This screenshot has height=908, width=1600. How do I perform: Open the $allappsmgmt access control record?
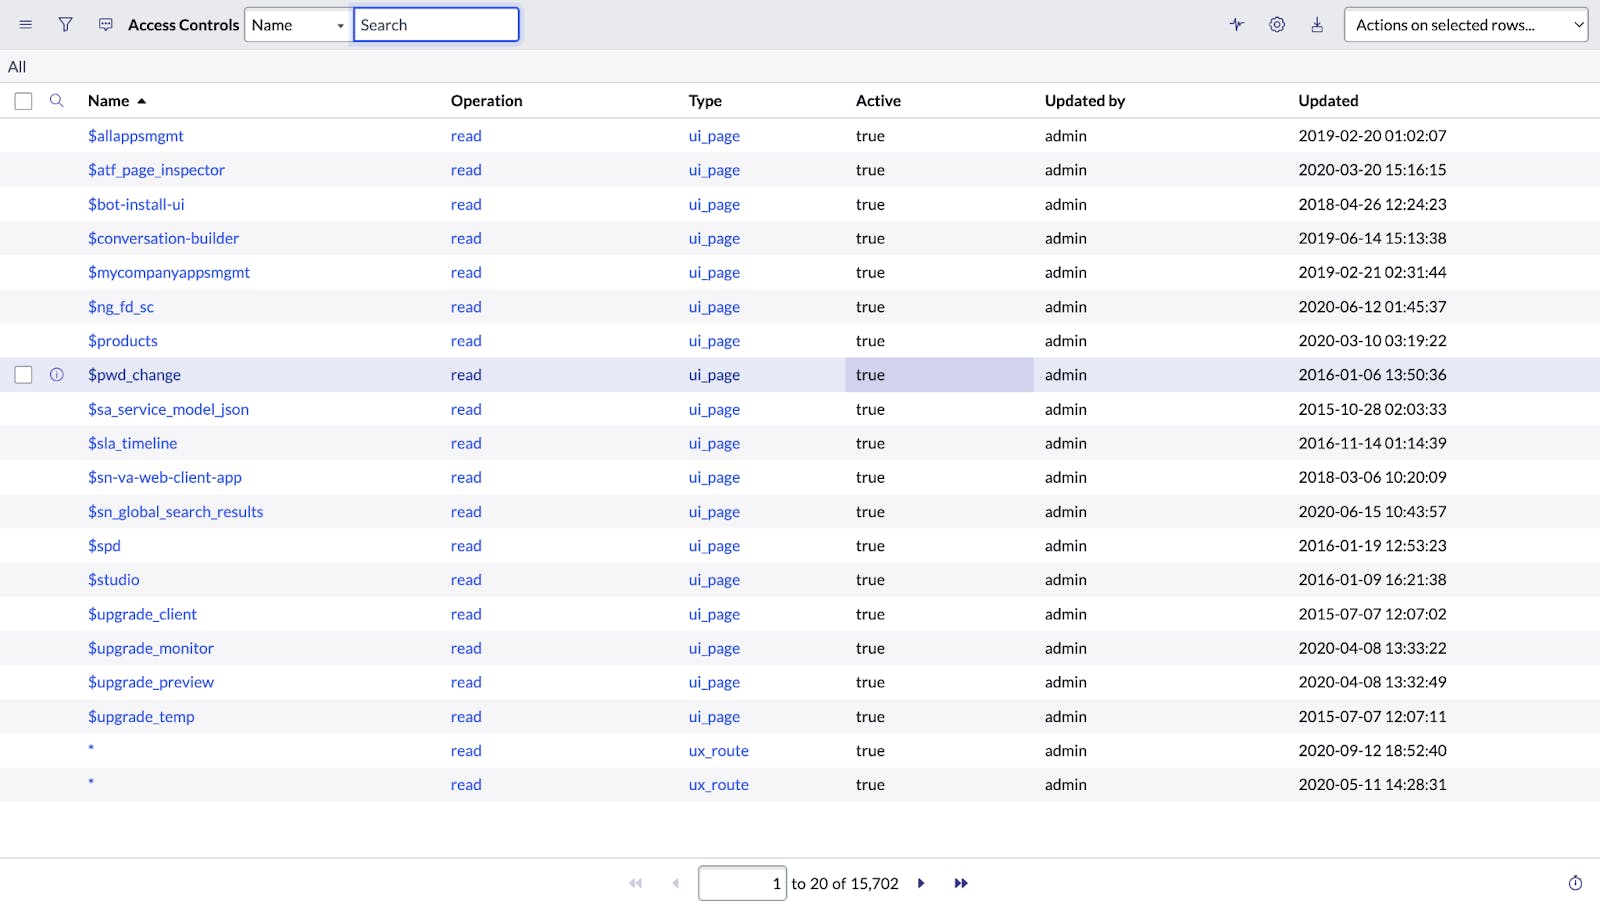[x=135, y=136]
